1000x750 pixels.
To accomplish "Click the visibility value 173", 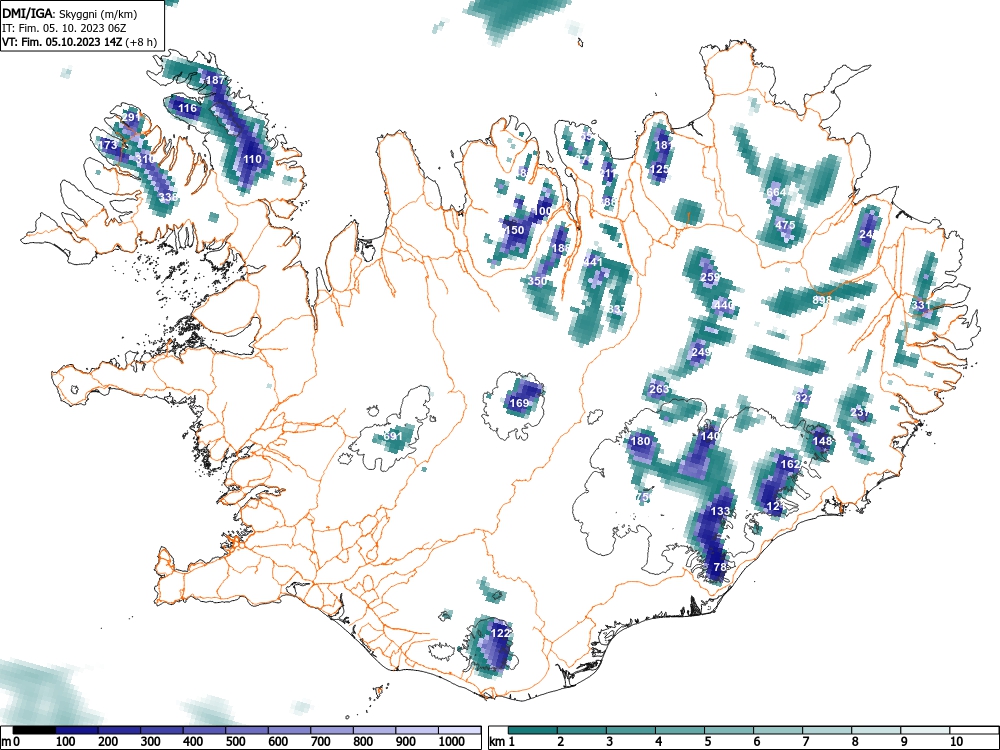I will 108,145.
